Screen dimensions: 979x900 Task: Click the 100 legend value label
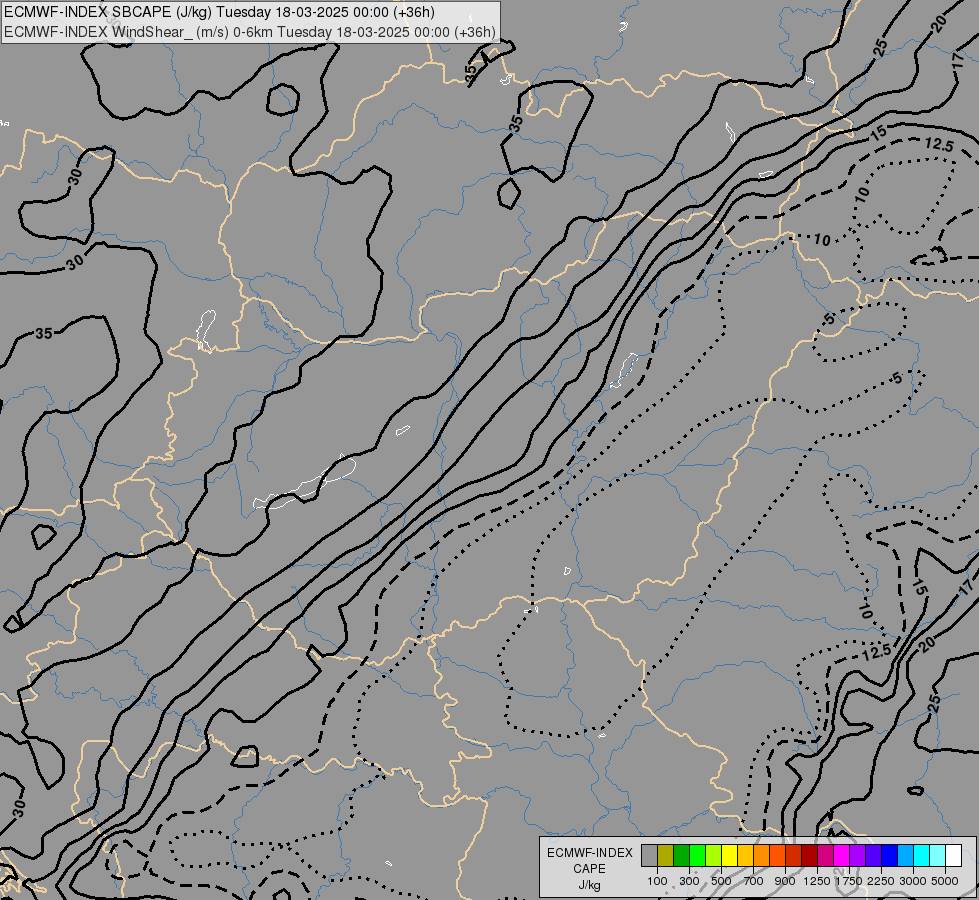pos(657,881)
